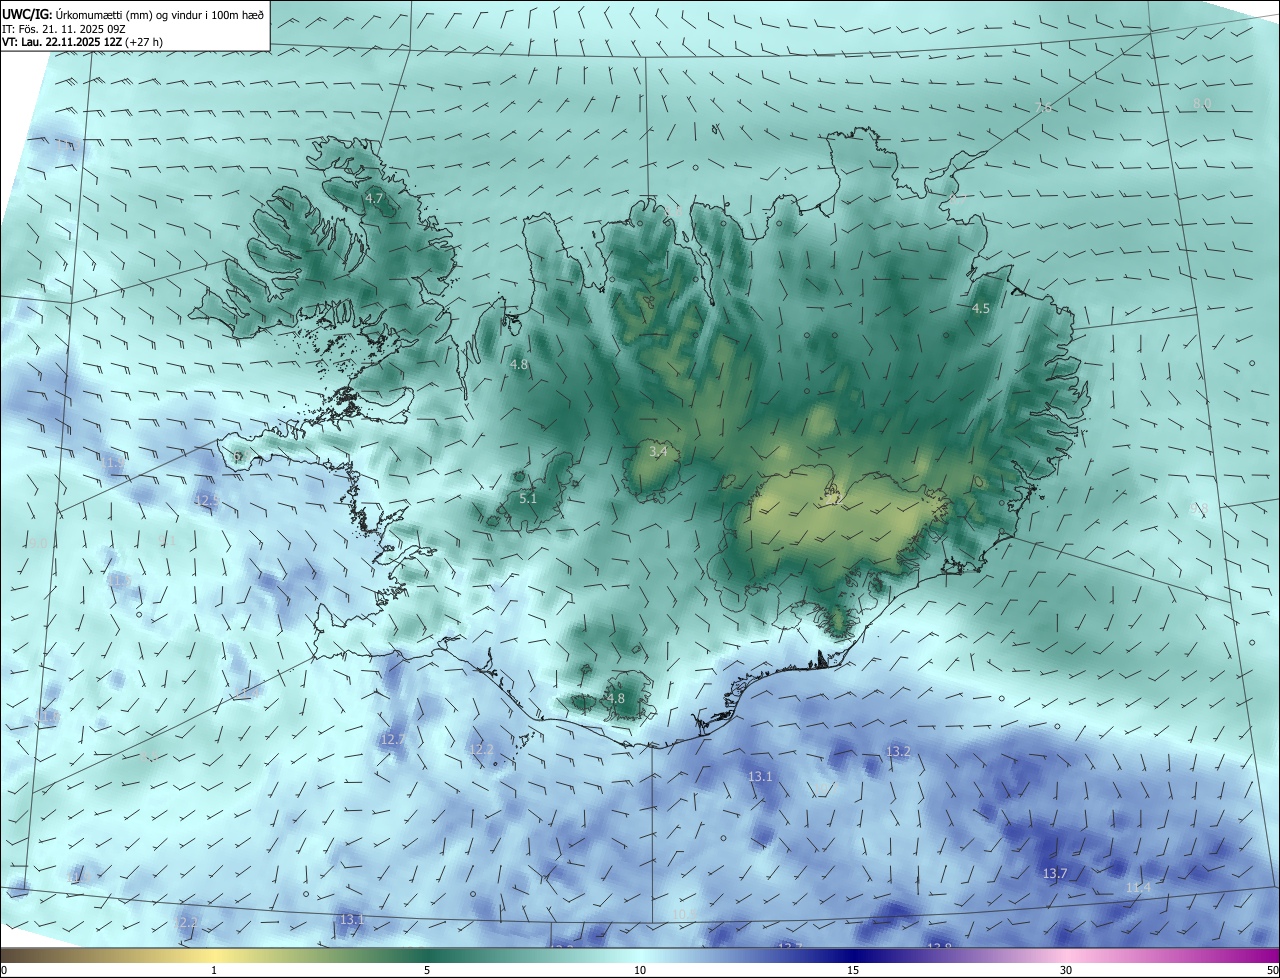The height and width of the screenshot is (978, 1280).
Task: Click the precipitation color scale bar
Action: pyautogui.click(x=640, y=955)
